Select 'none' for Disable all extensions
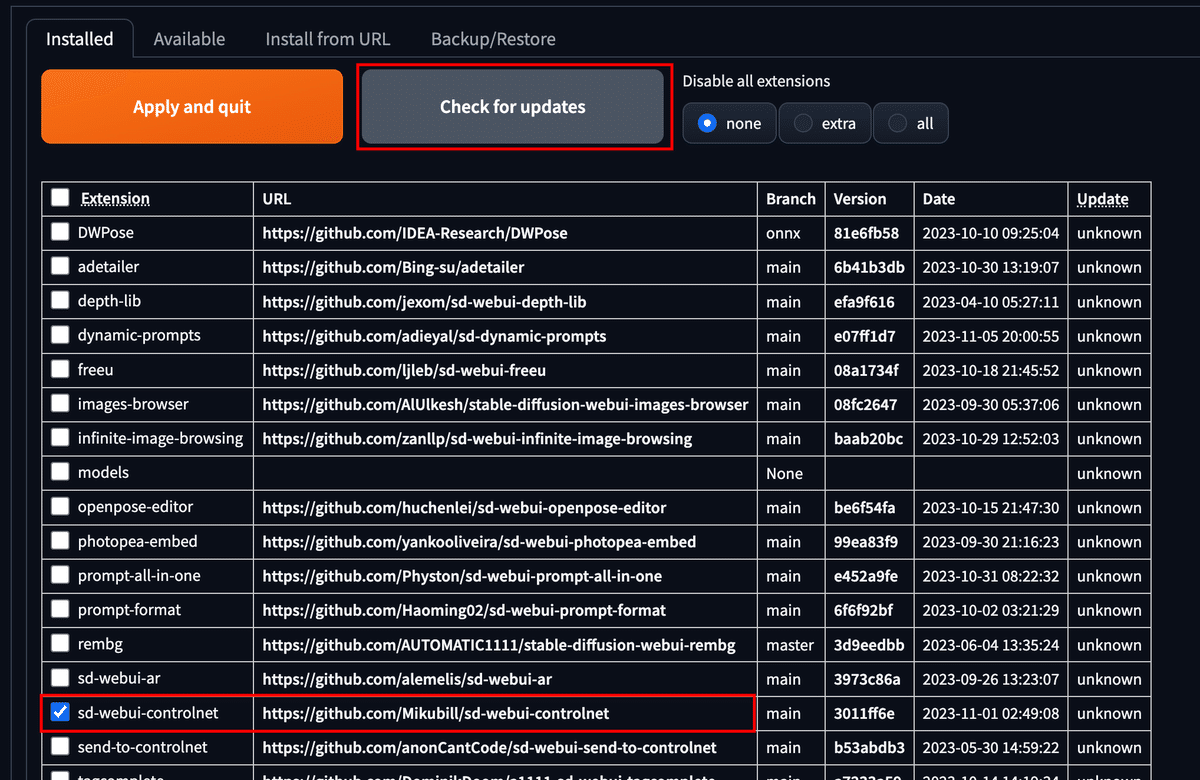Screen dimensions: 1200x780 click(730, 123)
